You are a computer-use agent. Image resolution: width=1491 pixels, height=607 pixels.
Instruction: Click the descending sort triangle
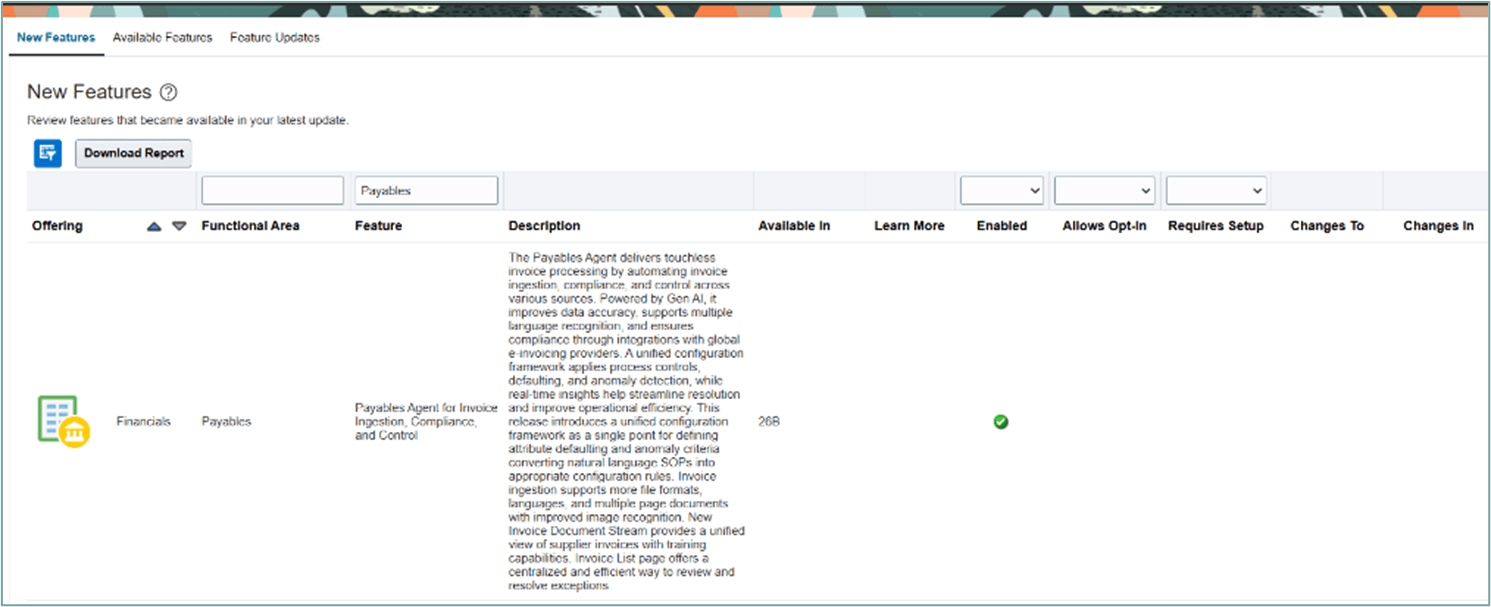tap(178, 226)
